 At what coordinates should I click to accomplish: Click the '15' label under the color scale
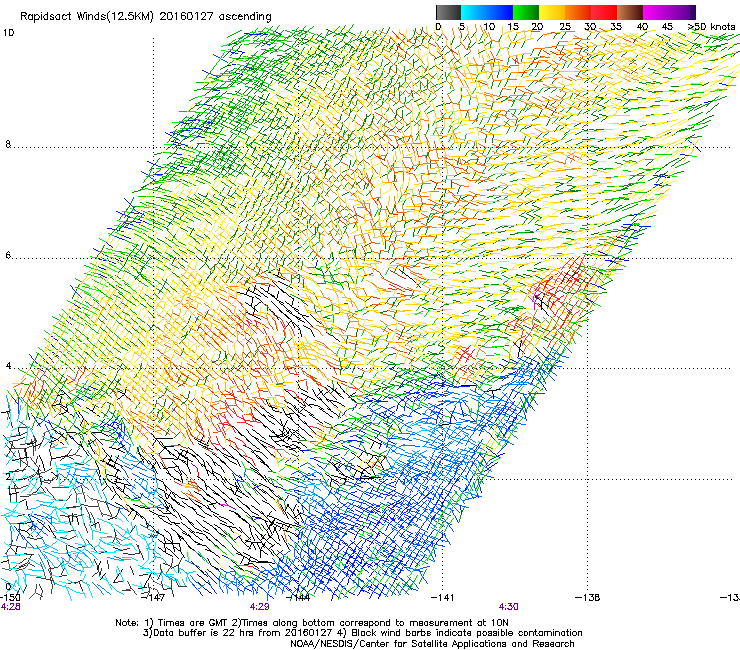(x=513, y=27)
